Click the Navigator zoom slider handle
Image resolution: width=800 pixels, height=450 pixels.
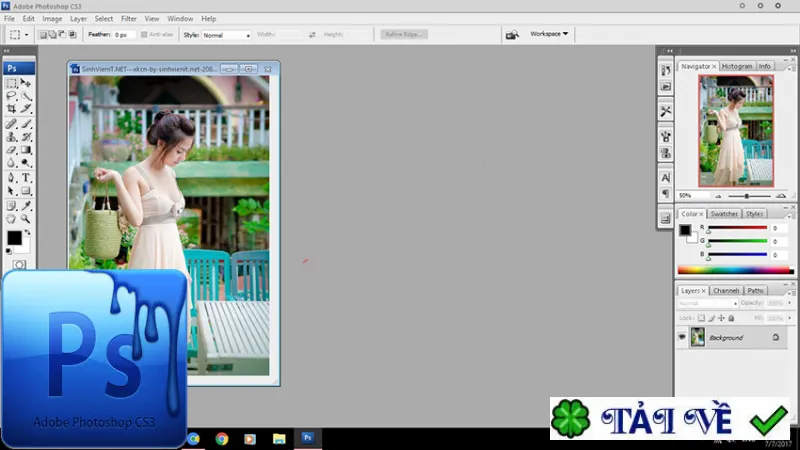[746, 196]
